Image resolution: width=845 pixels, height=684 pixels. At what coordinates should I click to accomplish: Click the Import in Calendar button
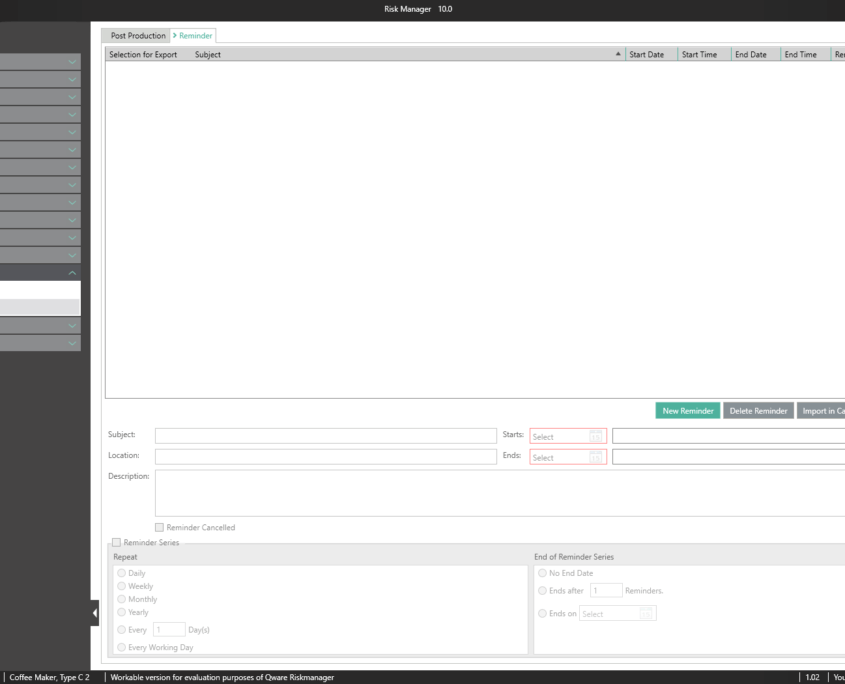coord(822,411)
